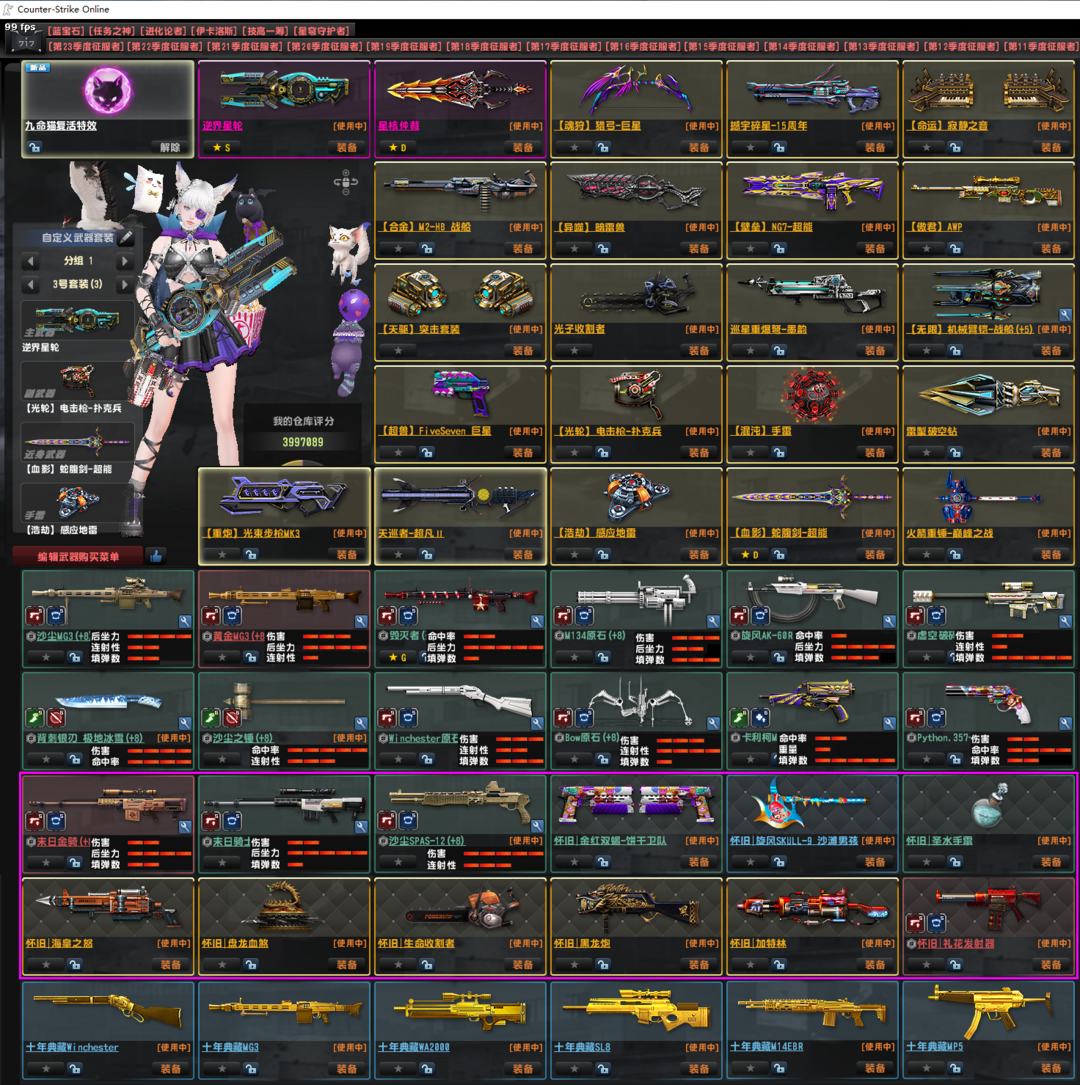Toggle the lock on 【傲君】AWP card
The height and width of the screenshot is (1085, 1080).
click(955, 249)
